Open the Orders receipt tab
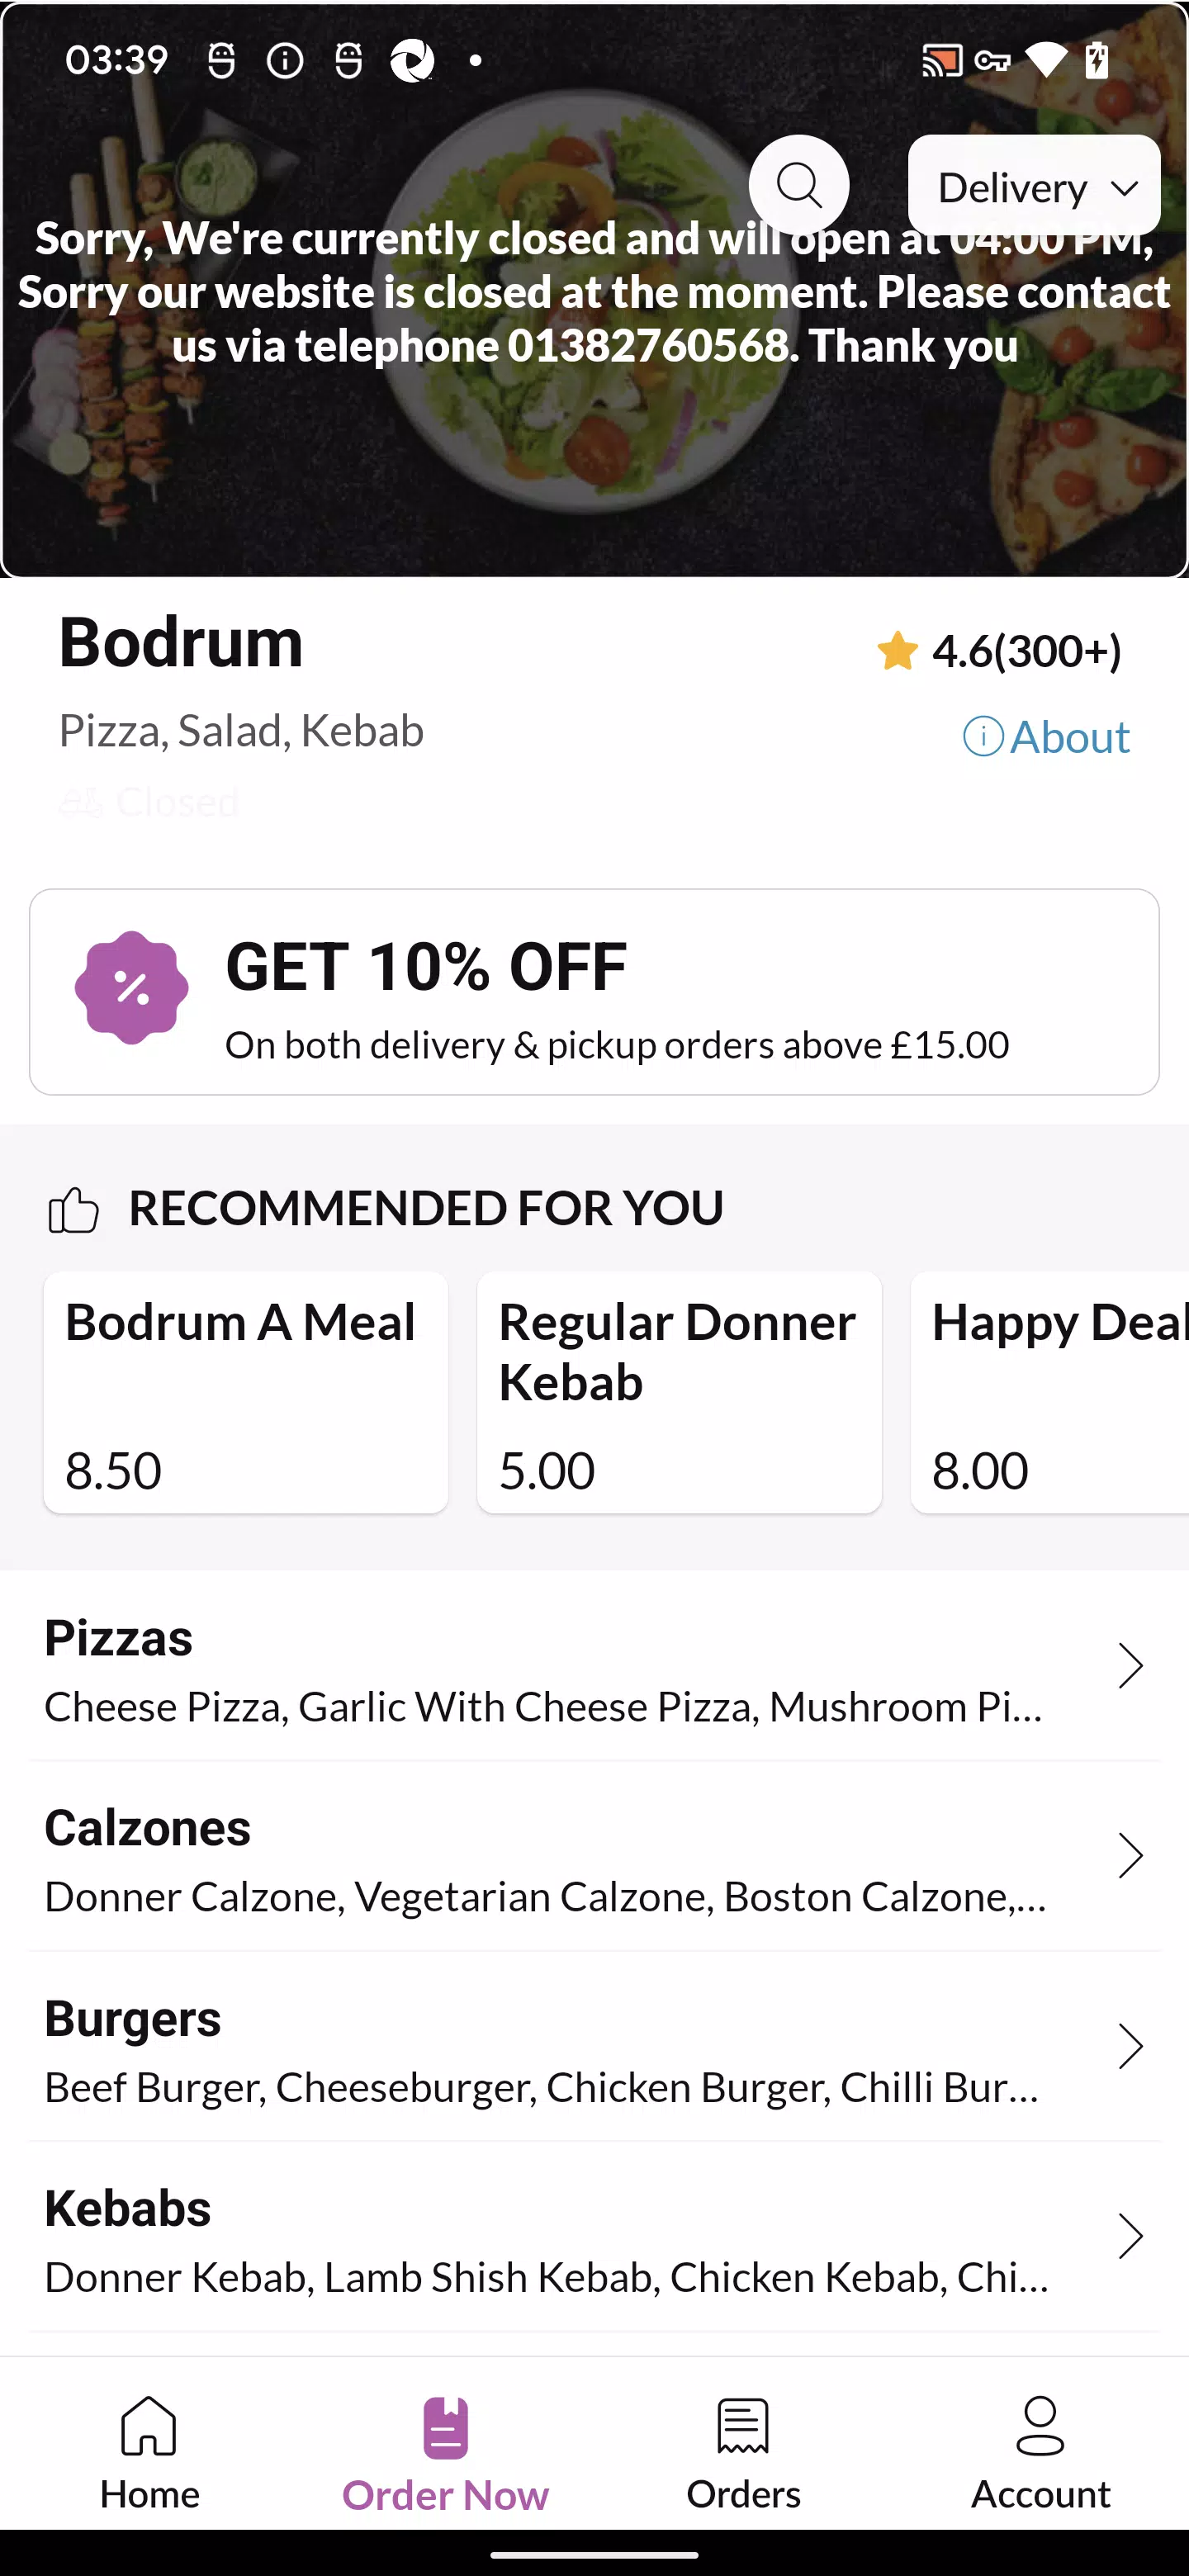The image size is (1189, 2576). (x=743, y=2452)
